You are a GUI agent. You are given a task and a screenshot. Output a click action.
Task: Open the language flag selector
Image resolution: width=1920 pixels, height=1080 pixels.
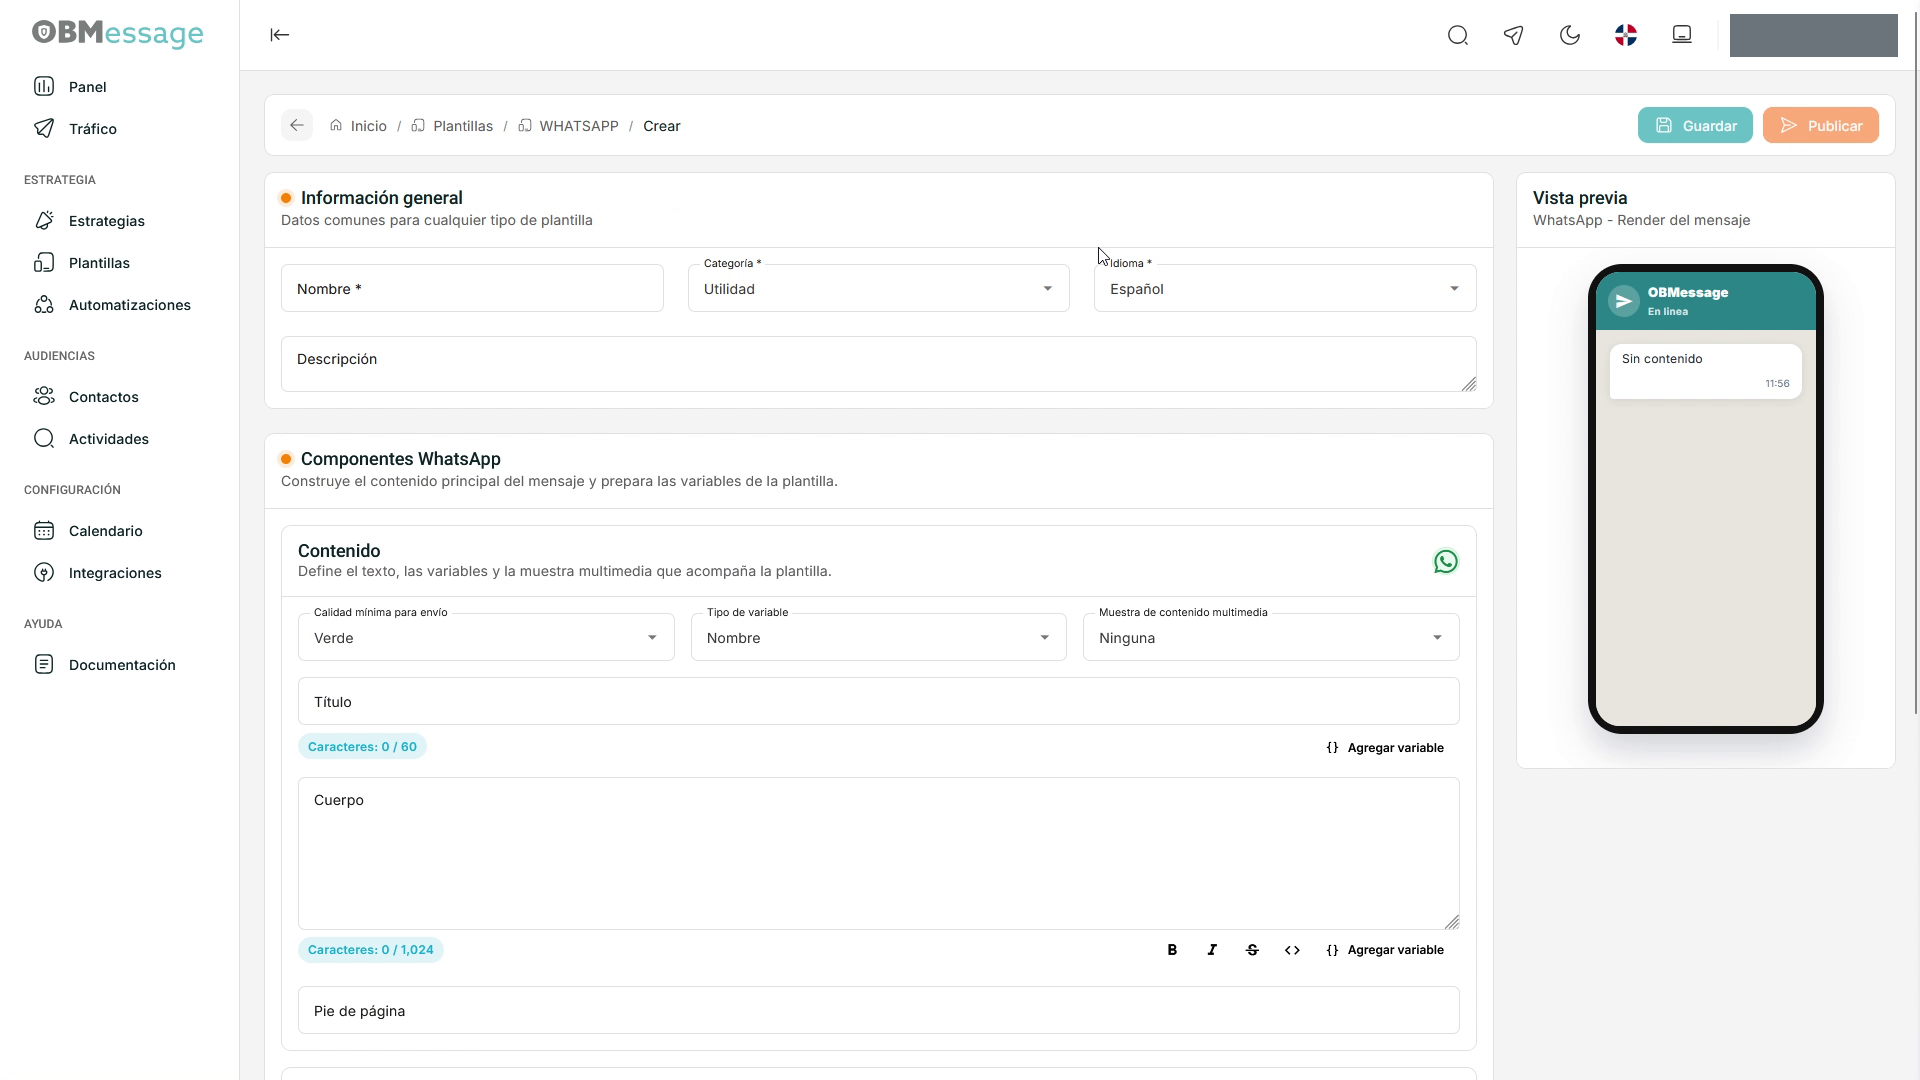point(1626,36)
